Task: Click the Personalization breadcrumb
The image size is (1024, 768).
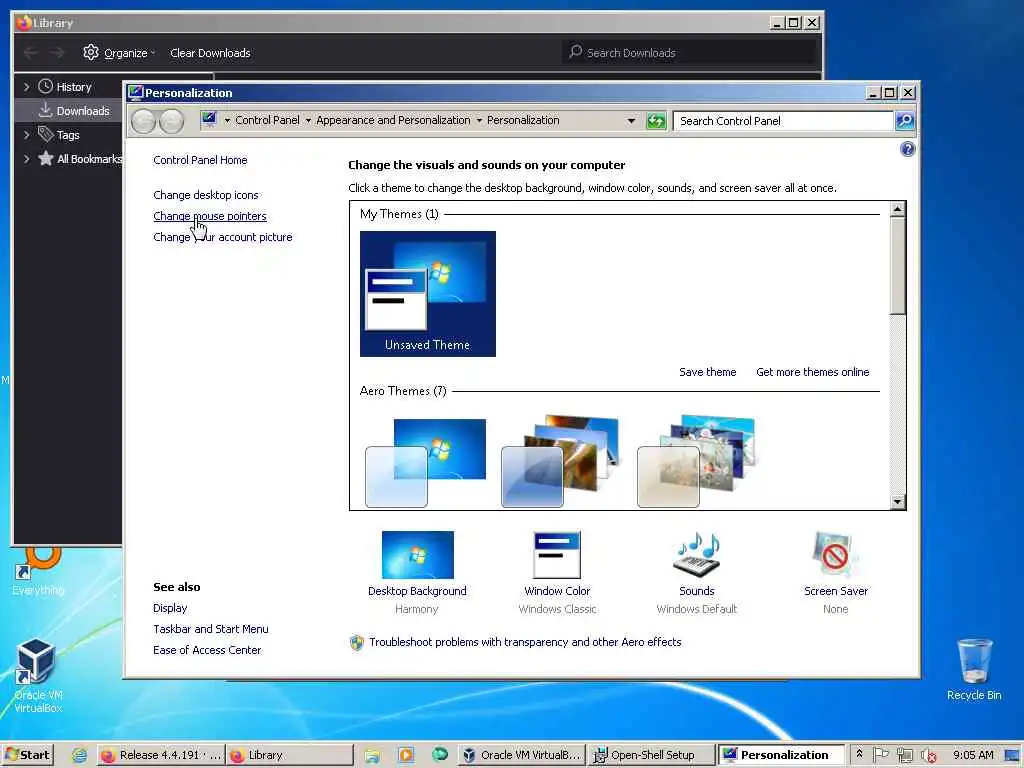Action: (523, 120)
